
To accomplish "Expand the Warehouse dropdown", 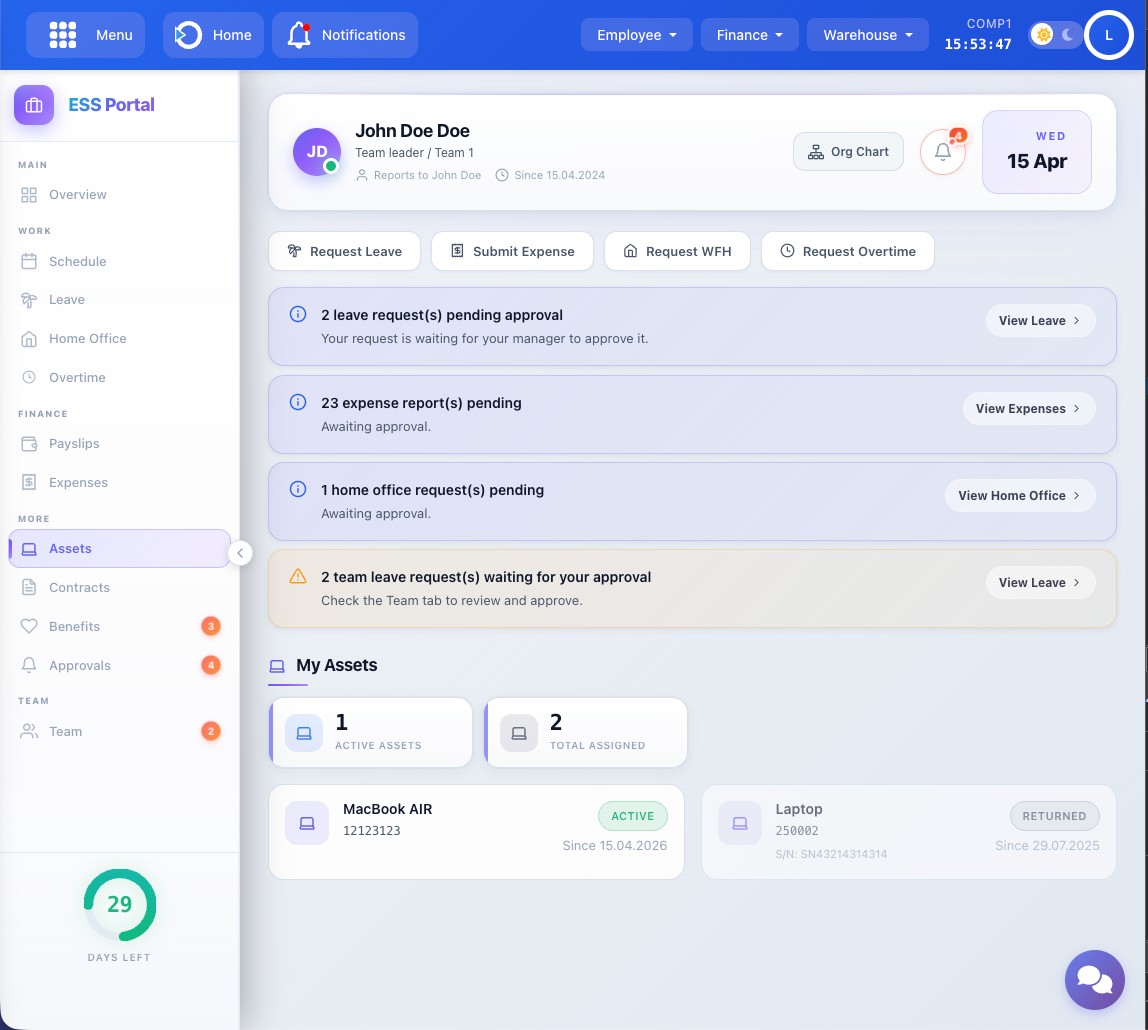I will coord(868,35).
